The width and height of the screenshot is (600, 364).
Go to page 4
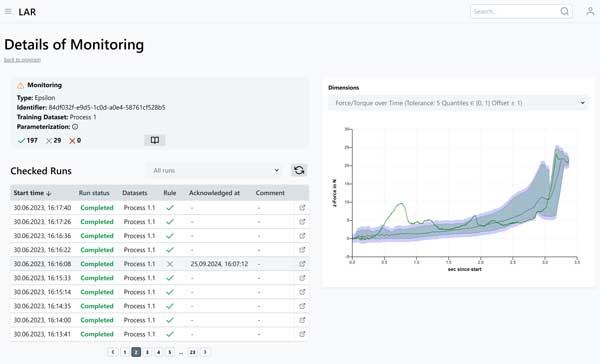click(x=158, y=352)
